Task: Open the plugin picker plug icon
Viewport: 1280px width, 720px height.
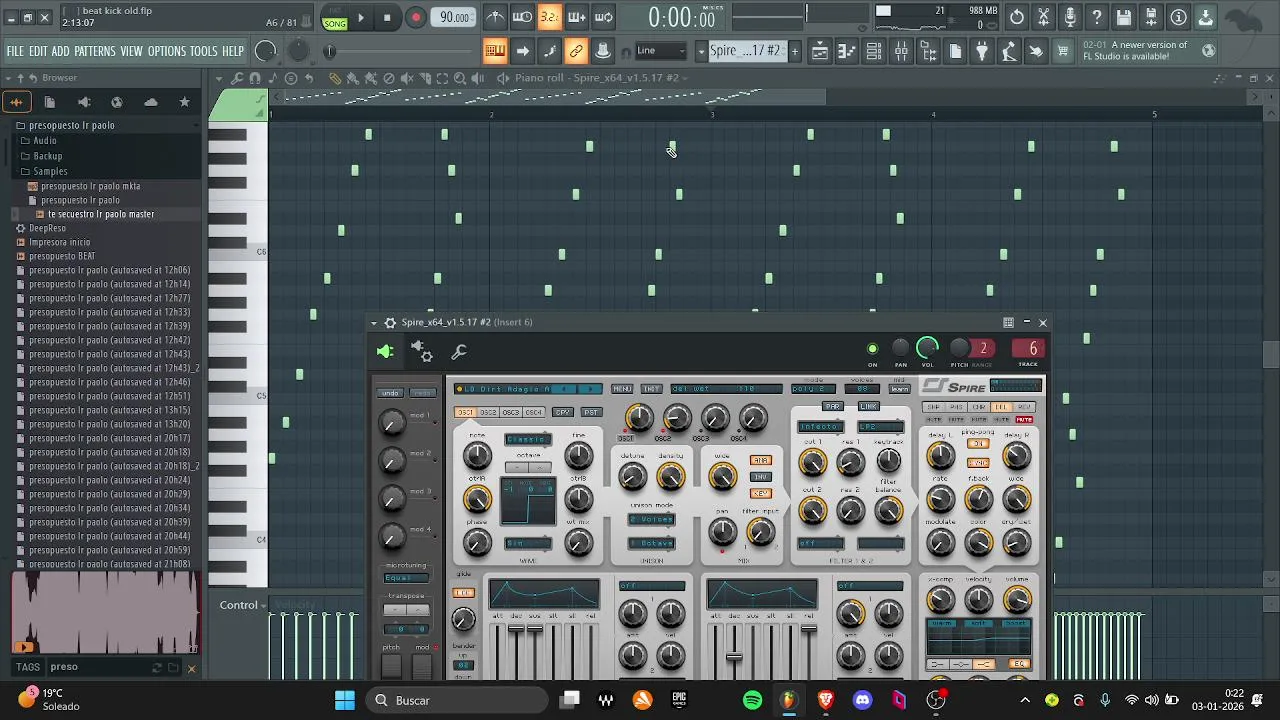Action: [982, 51]
